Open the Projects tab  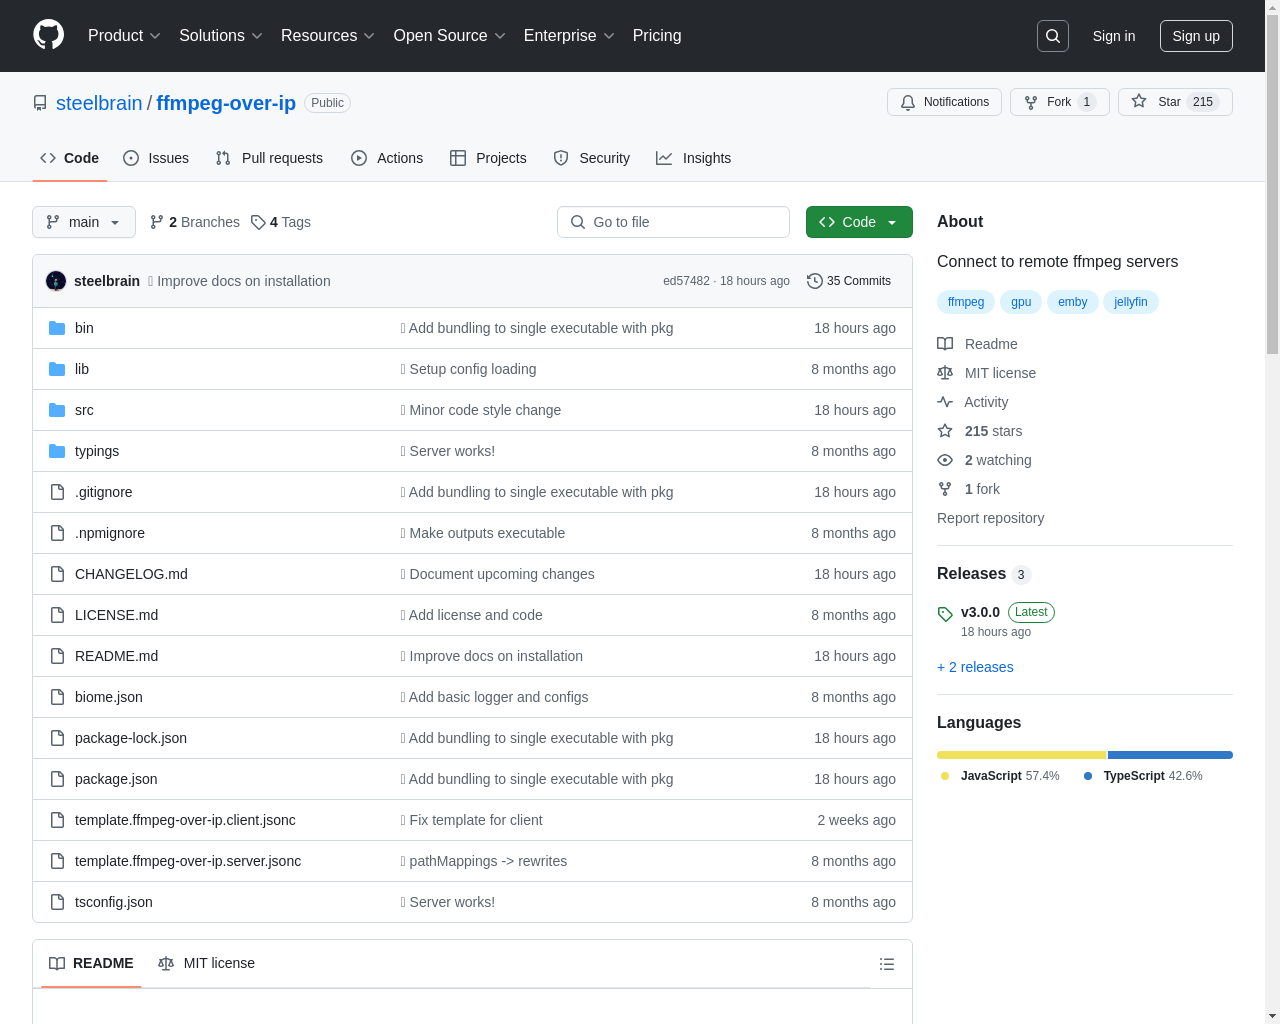(x=488, y=158)
